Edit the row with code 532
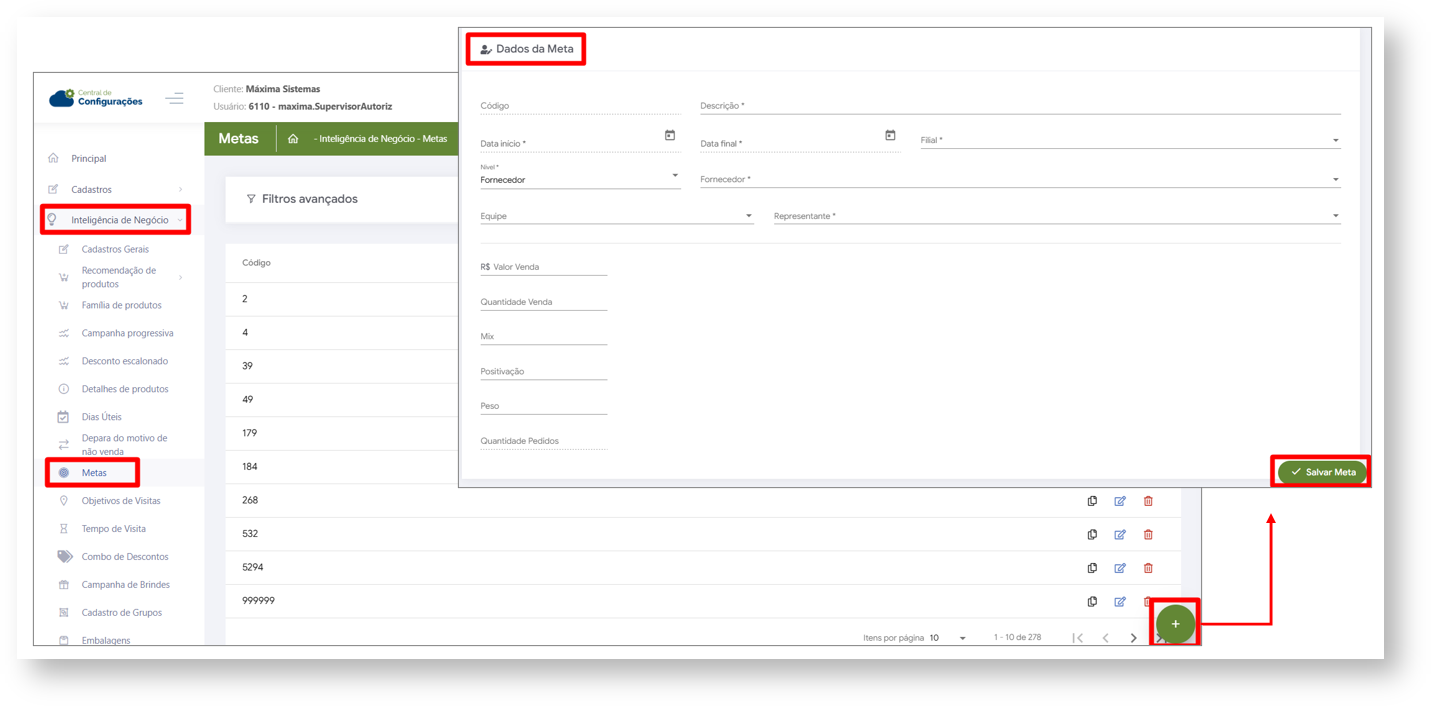Viewport: 1432px width, 707px height. pyautogui.click(x=1120, y=535)
